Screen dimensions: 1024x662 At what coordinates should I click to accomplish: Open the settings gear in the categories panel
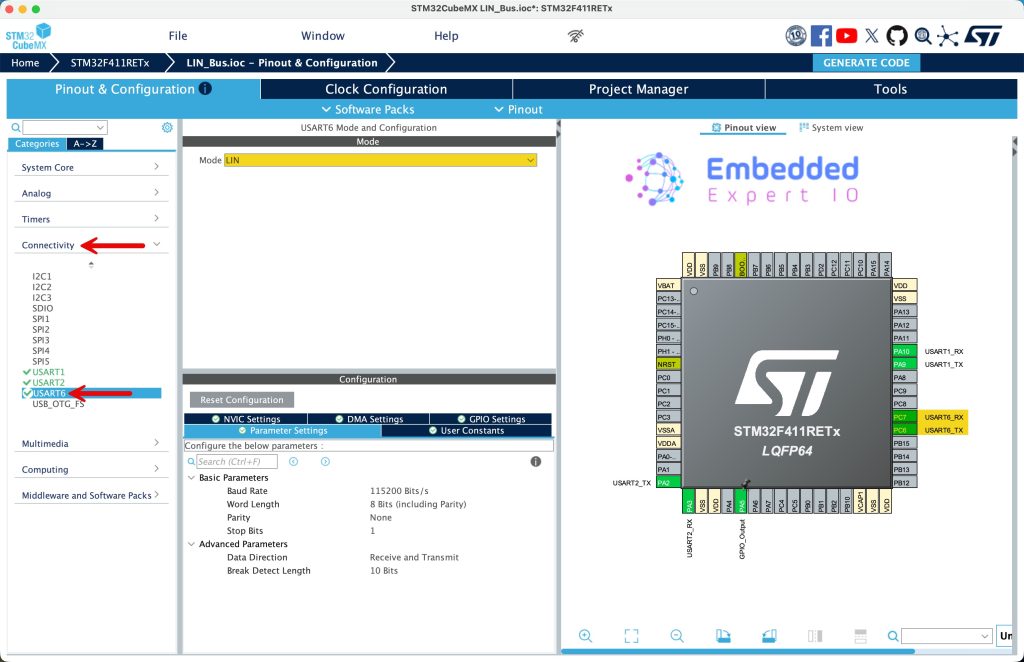click(167, 128)
